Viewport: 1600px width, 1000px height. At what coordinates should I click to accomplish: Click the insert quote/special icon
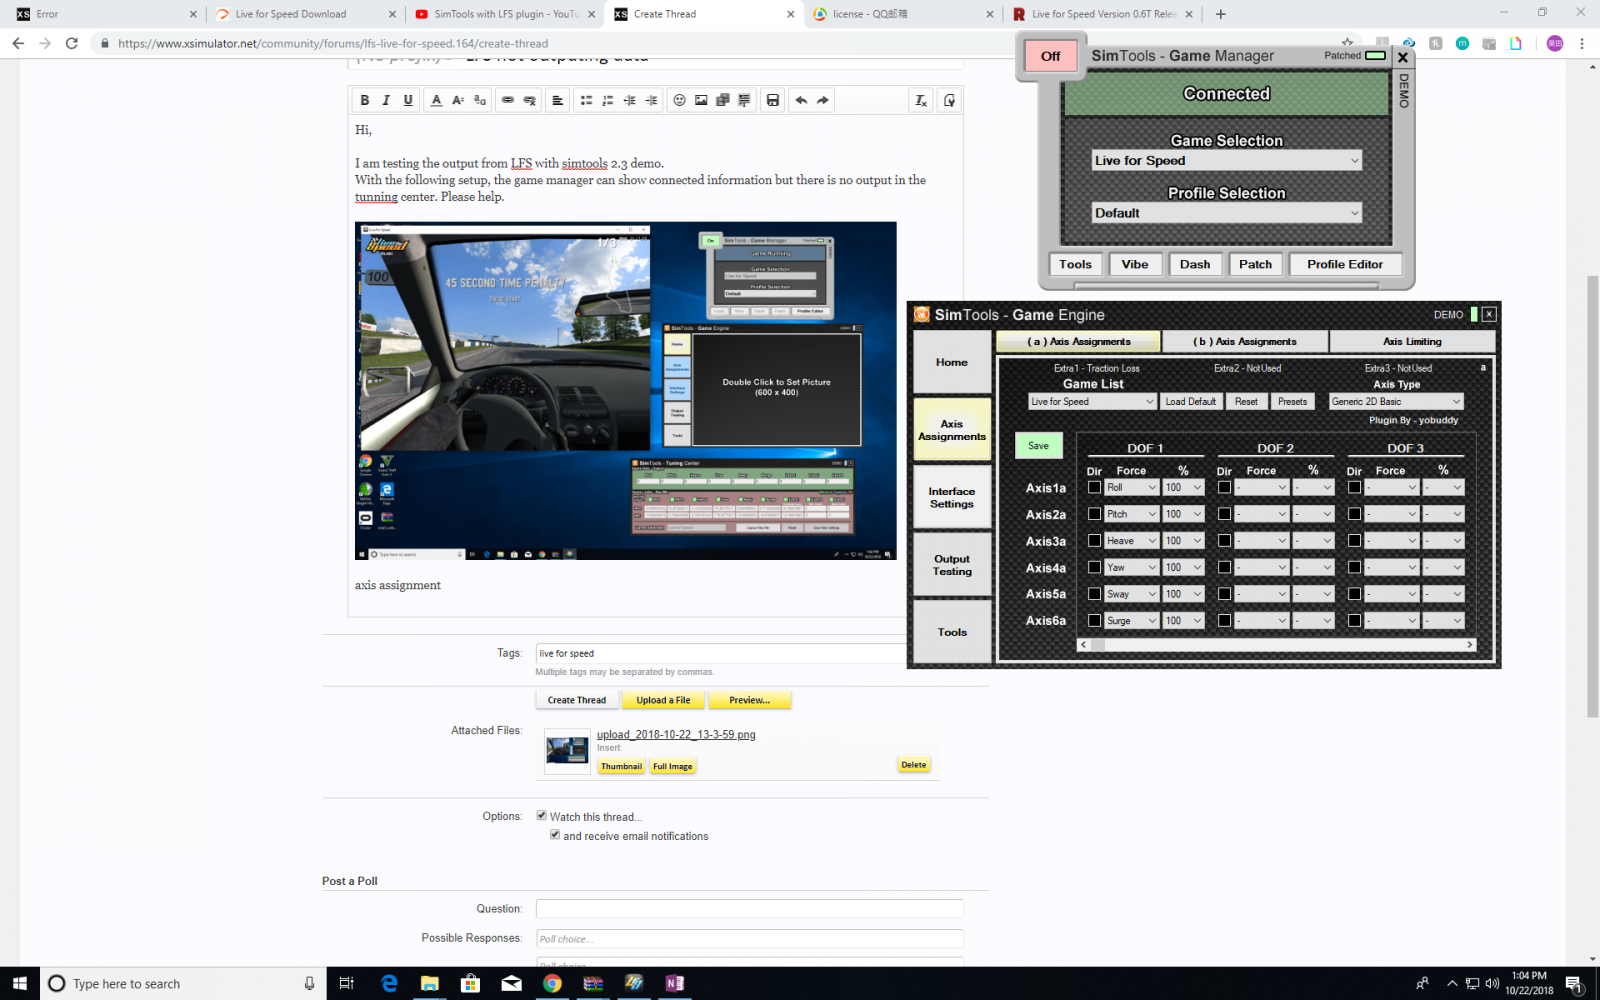pos(745,100)
